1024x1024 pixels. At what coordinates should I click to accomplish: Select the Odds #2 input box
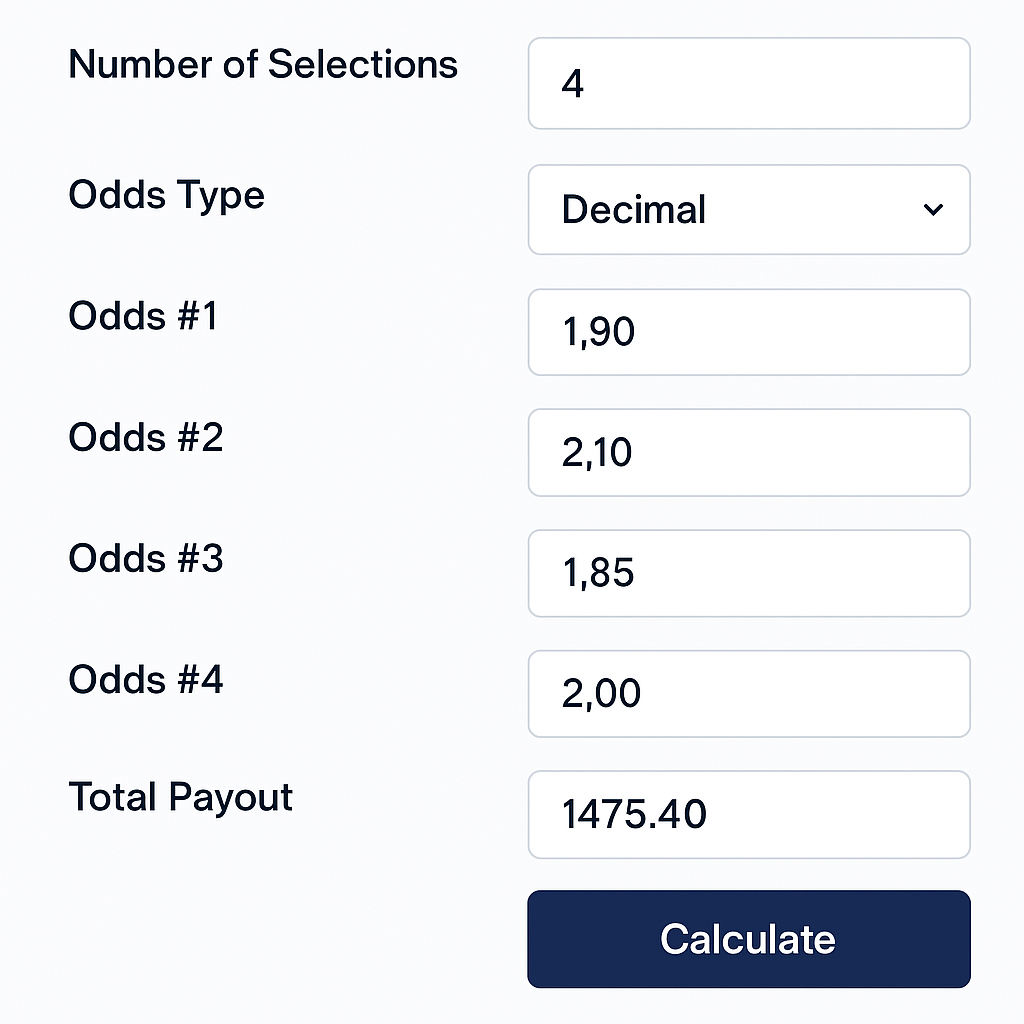pos(748,453)
